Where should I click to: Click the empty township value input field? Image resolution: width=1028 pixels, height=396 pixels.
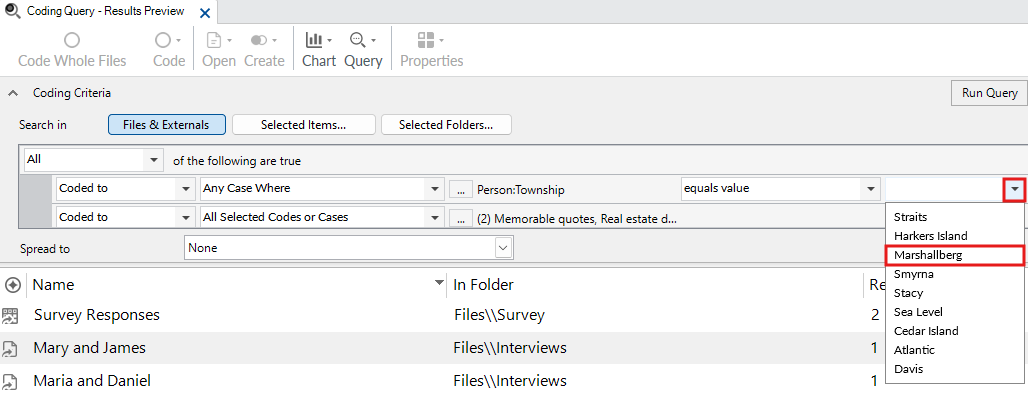coord(944,189)
